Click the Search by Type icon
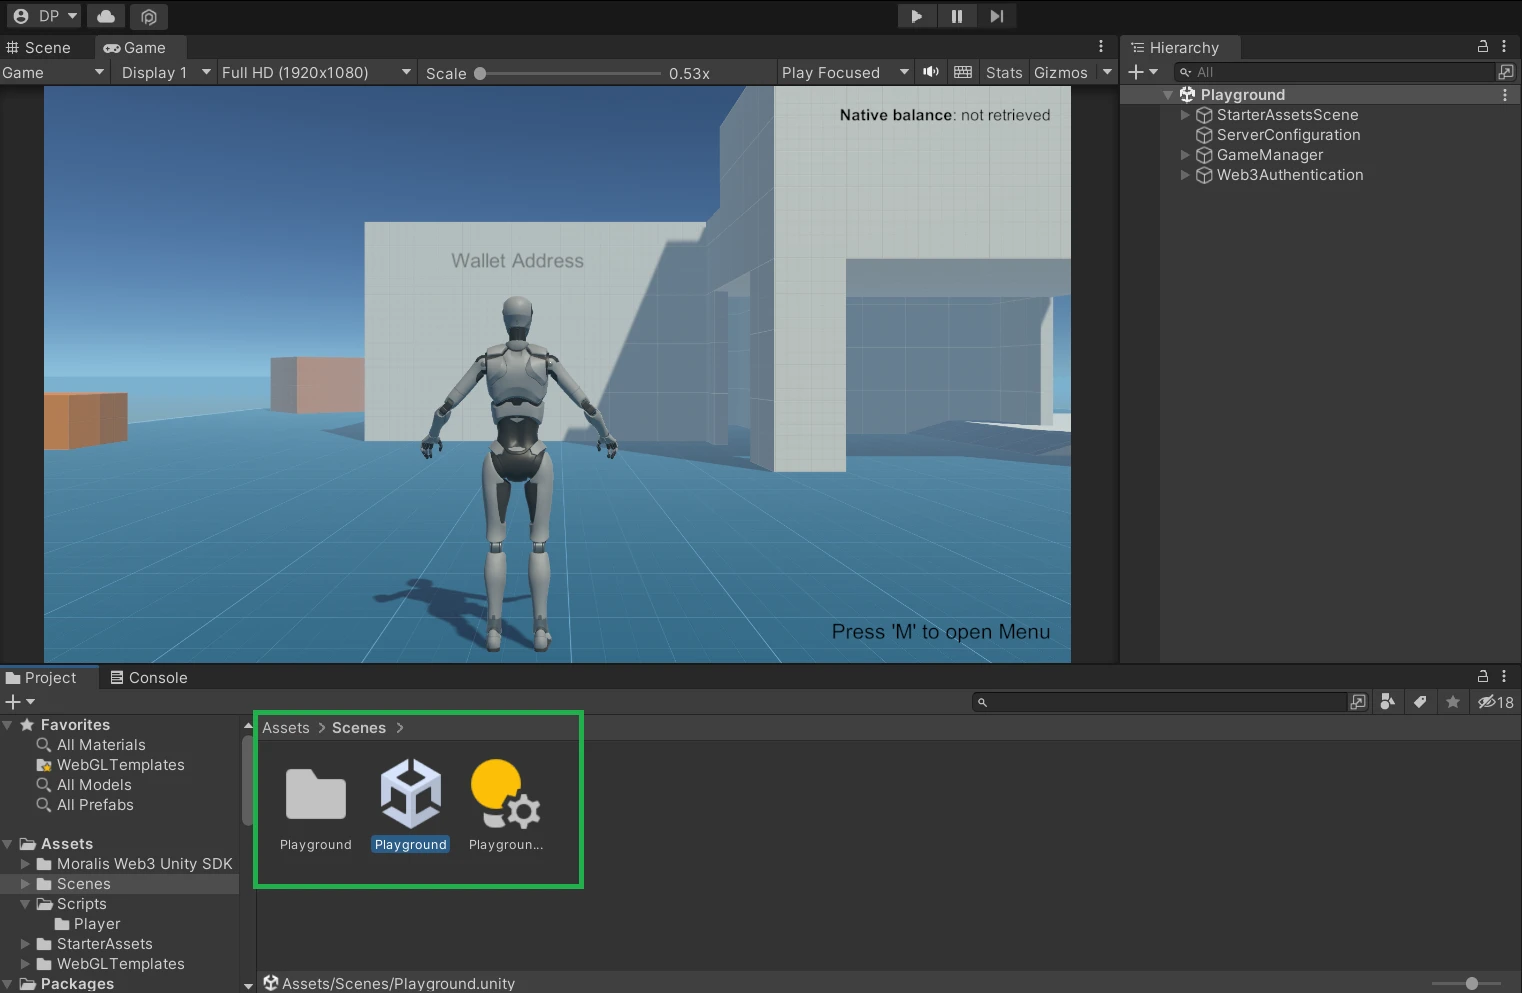The height and width of the screenshot is (993, 1522). 1387,702
